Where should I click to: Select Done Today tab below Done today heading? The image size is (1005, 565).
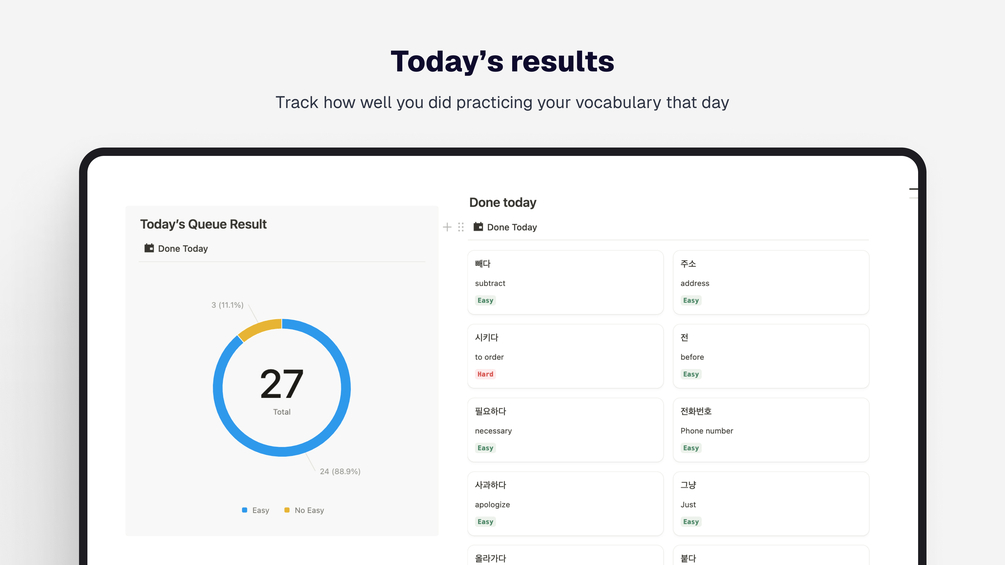coord(511,227)
